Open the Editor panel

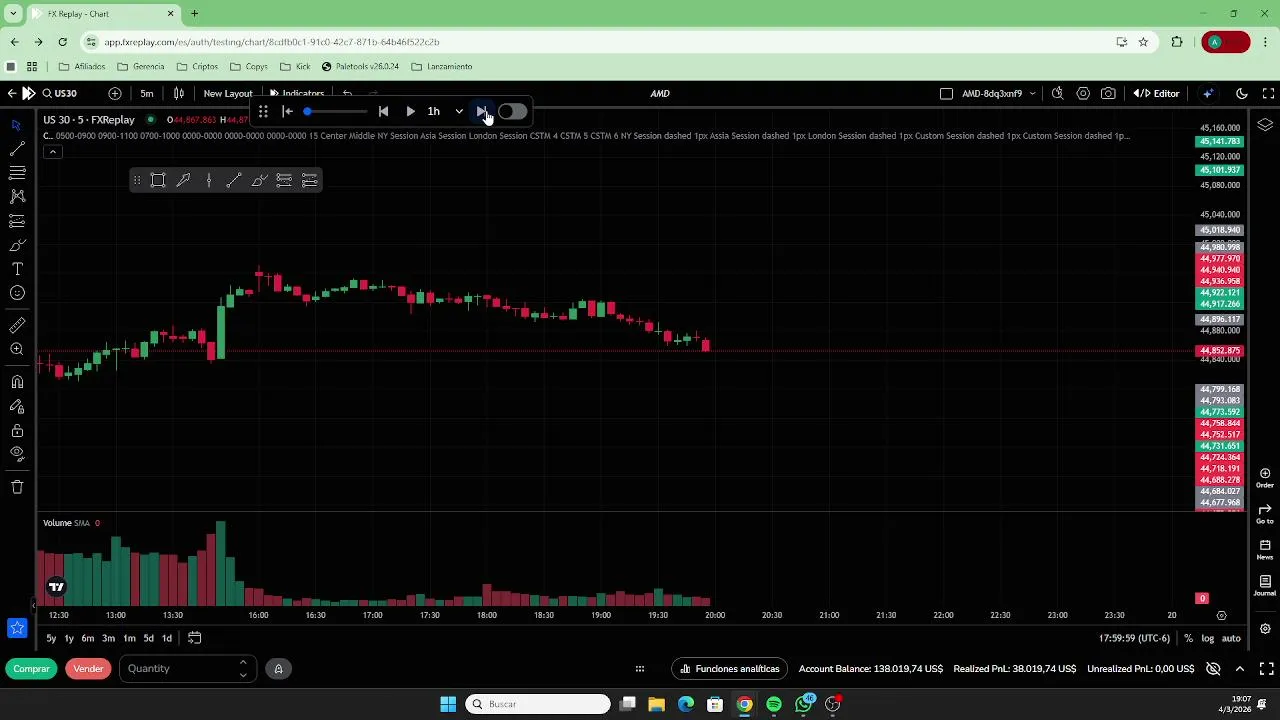click(1157, 93)
